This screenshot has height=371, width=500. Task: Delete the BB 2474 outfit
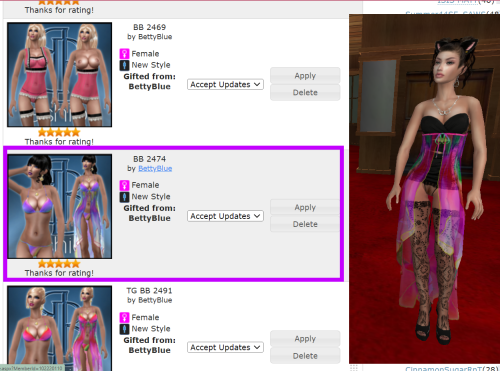click(305, 224)
